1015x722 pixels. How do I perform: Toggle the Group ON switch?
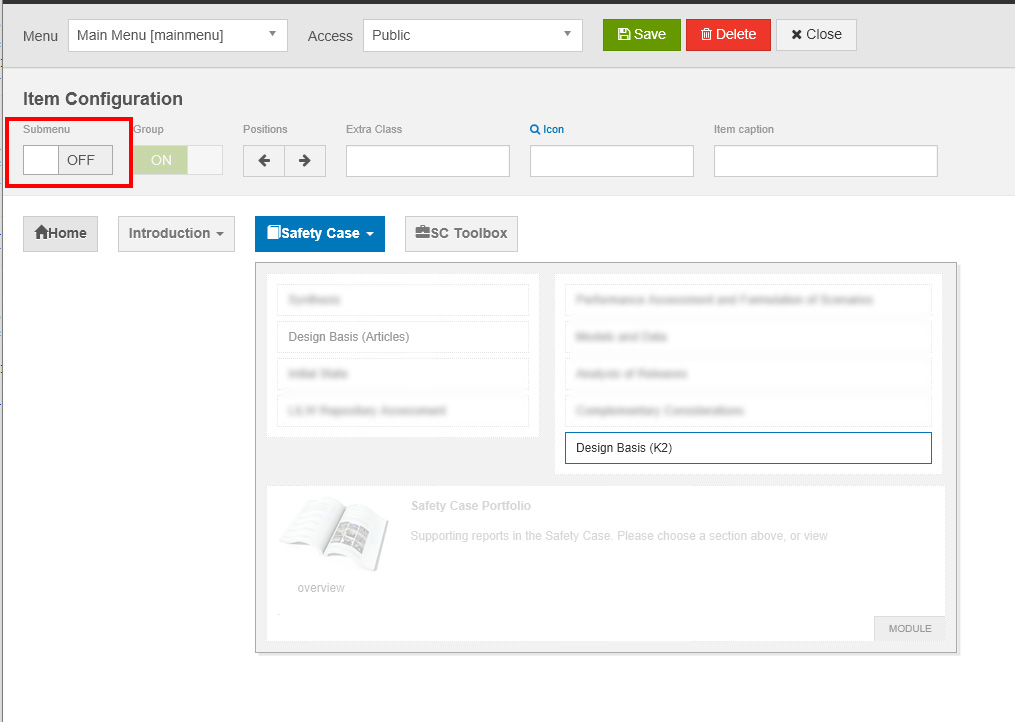pyautogui.click(x=178, y=160)
